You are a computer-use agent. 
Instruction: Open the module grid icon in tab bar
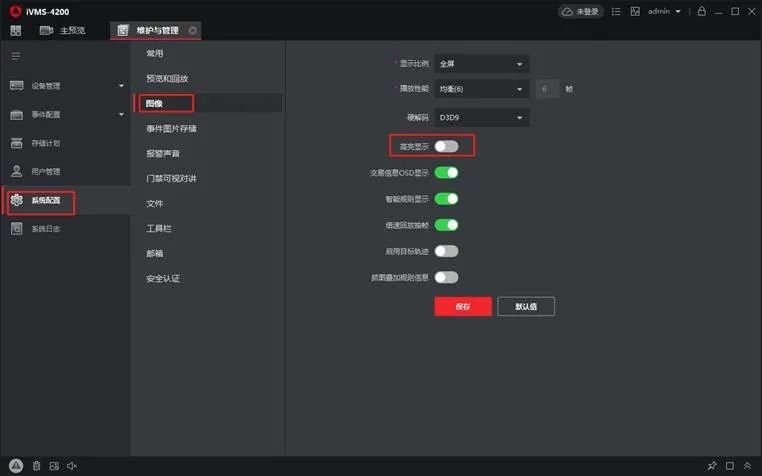point(16,30)
